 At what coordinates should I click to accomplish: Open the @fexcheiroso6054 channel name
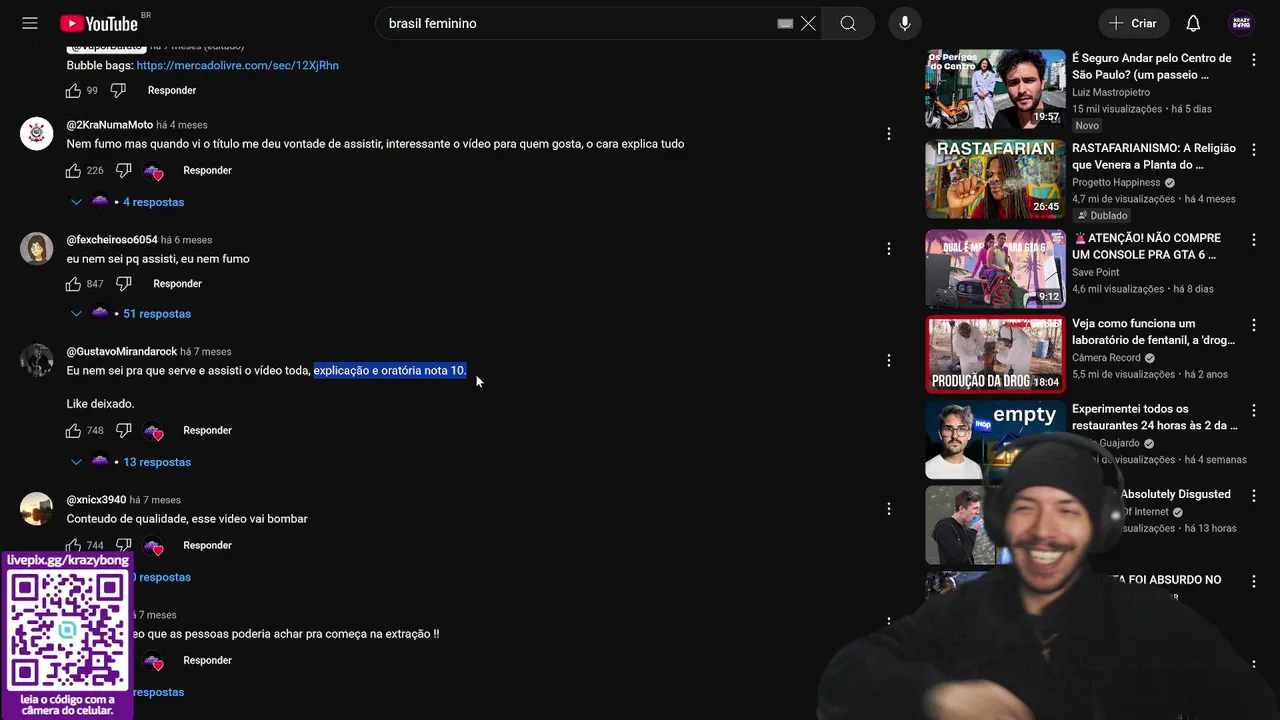112,240
